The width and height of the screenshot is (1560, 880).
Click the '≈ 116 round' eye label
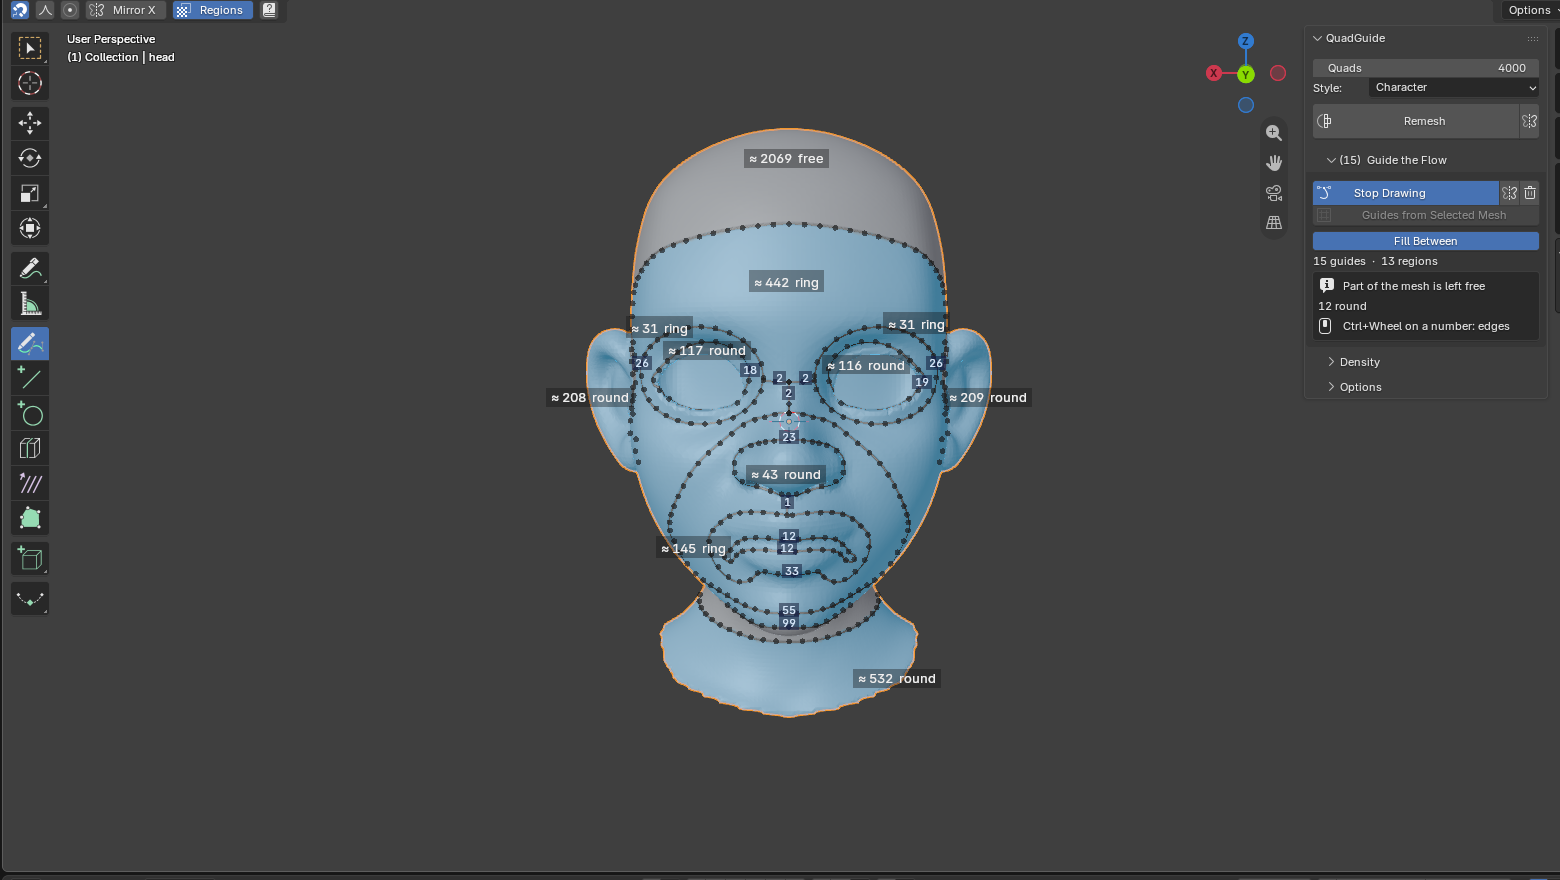click(x=866, y=366)
